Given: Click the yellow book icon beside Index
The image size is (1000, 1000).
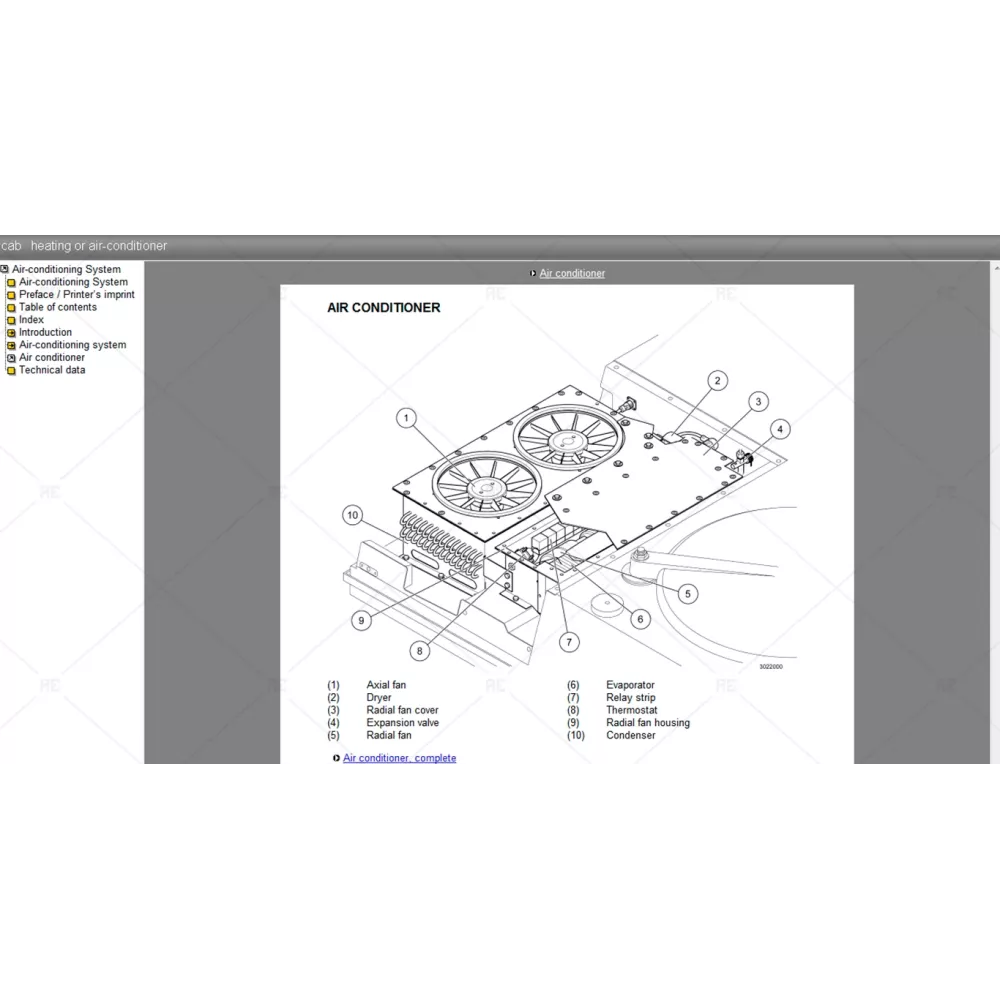Looking at the screenshot, I should tap(12, 321).
